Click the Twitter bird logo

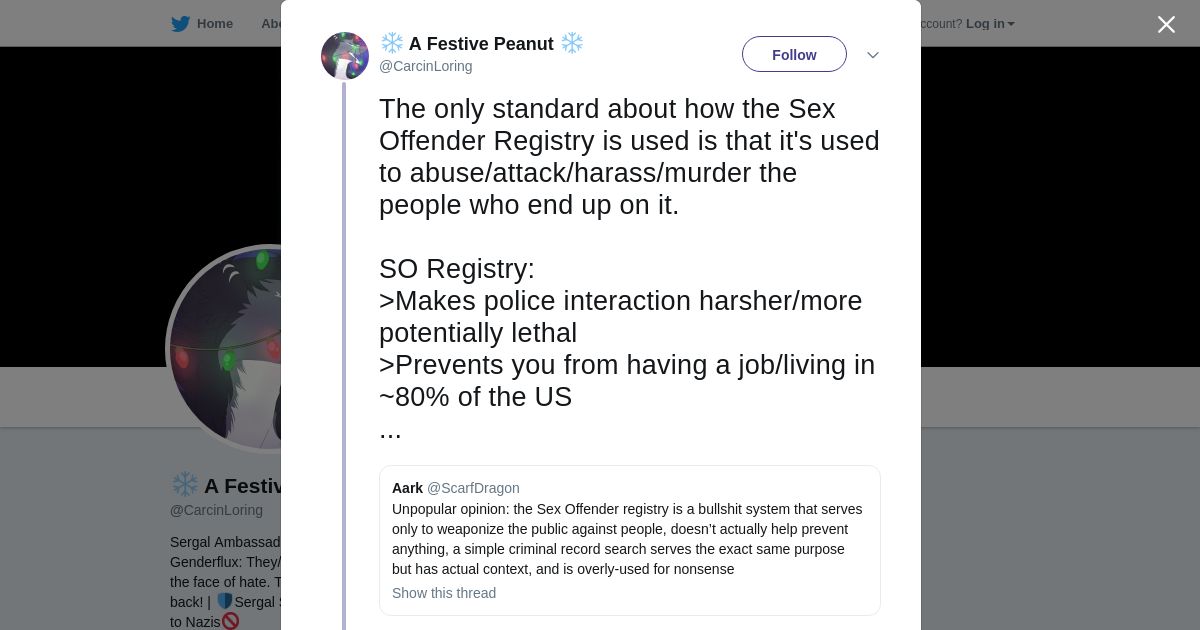point(180,24)
